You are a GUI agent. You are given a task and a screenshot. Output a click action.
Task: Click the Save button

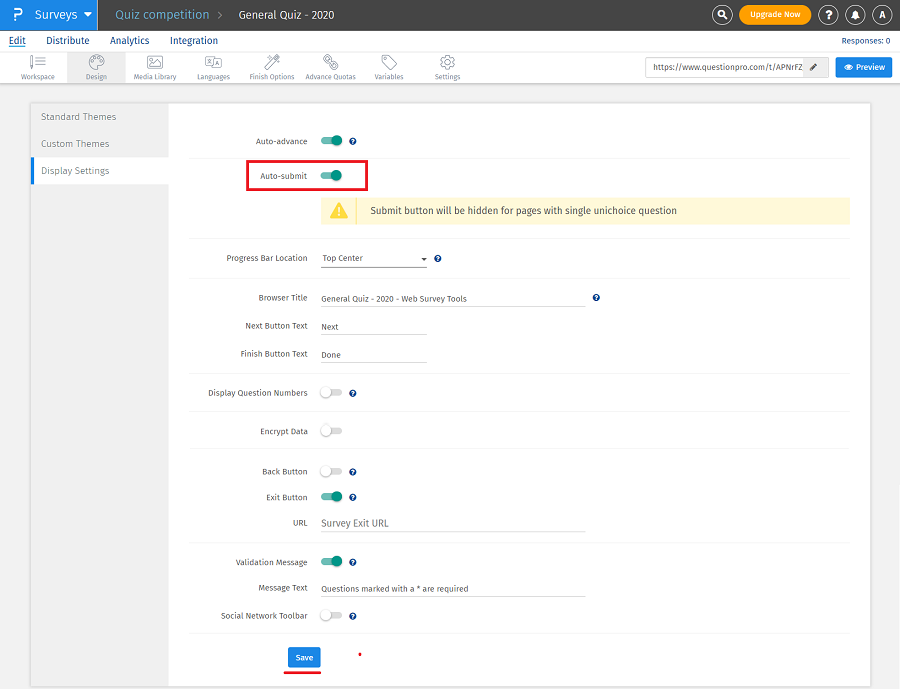304,657
